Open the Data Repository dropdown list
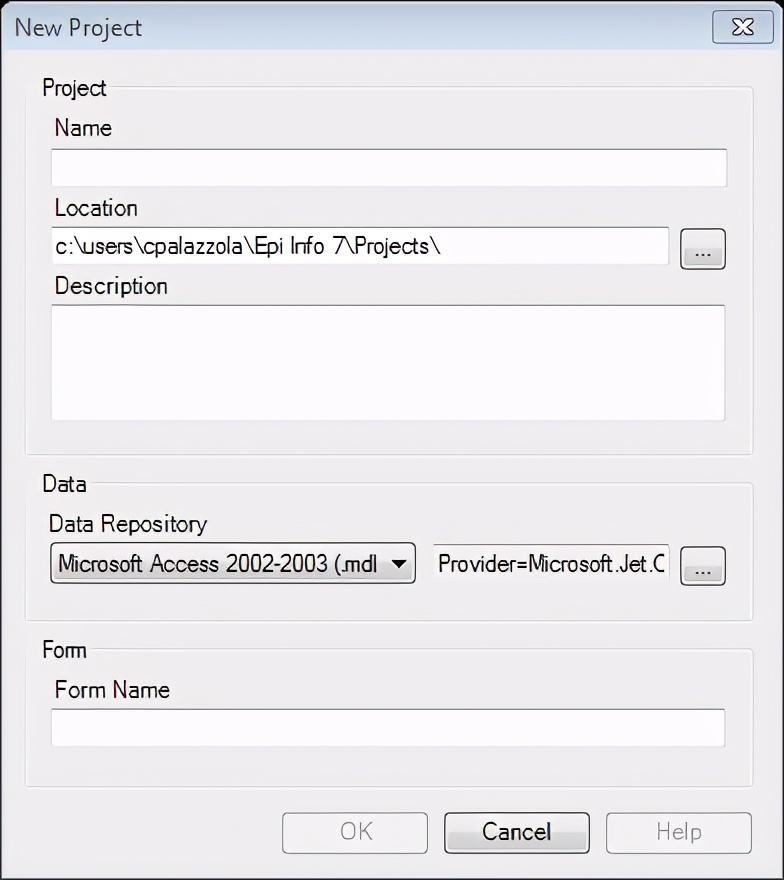The width and height of the screenshot is (784, 880). coord(232,564)
